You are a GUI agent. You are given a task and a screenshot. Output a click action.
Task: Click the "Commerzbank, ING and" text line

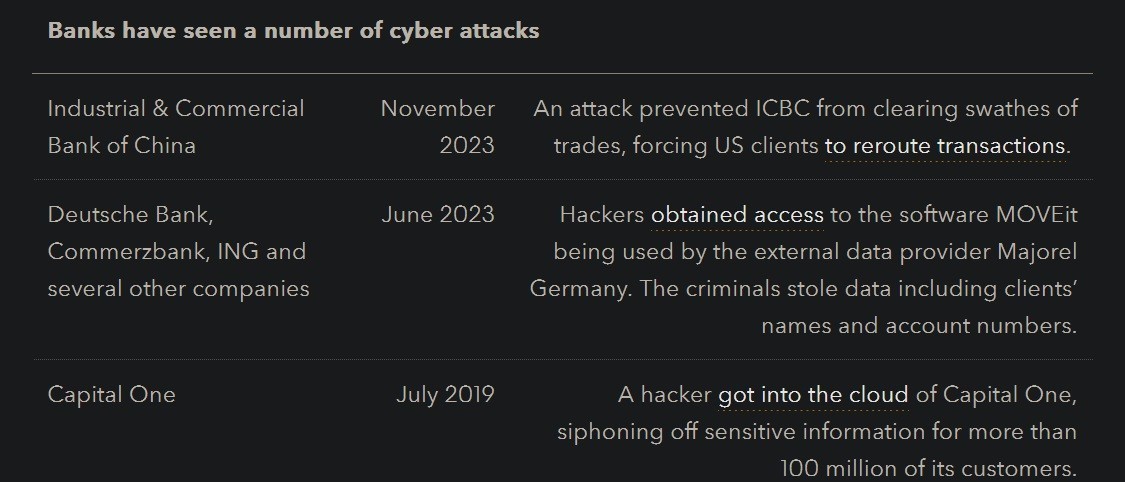click(176, 251)
